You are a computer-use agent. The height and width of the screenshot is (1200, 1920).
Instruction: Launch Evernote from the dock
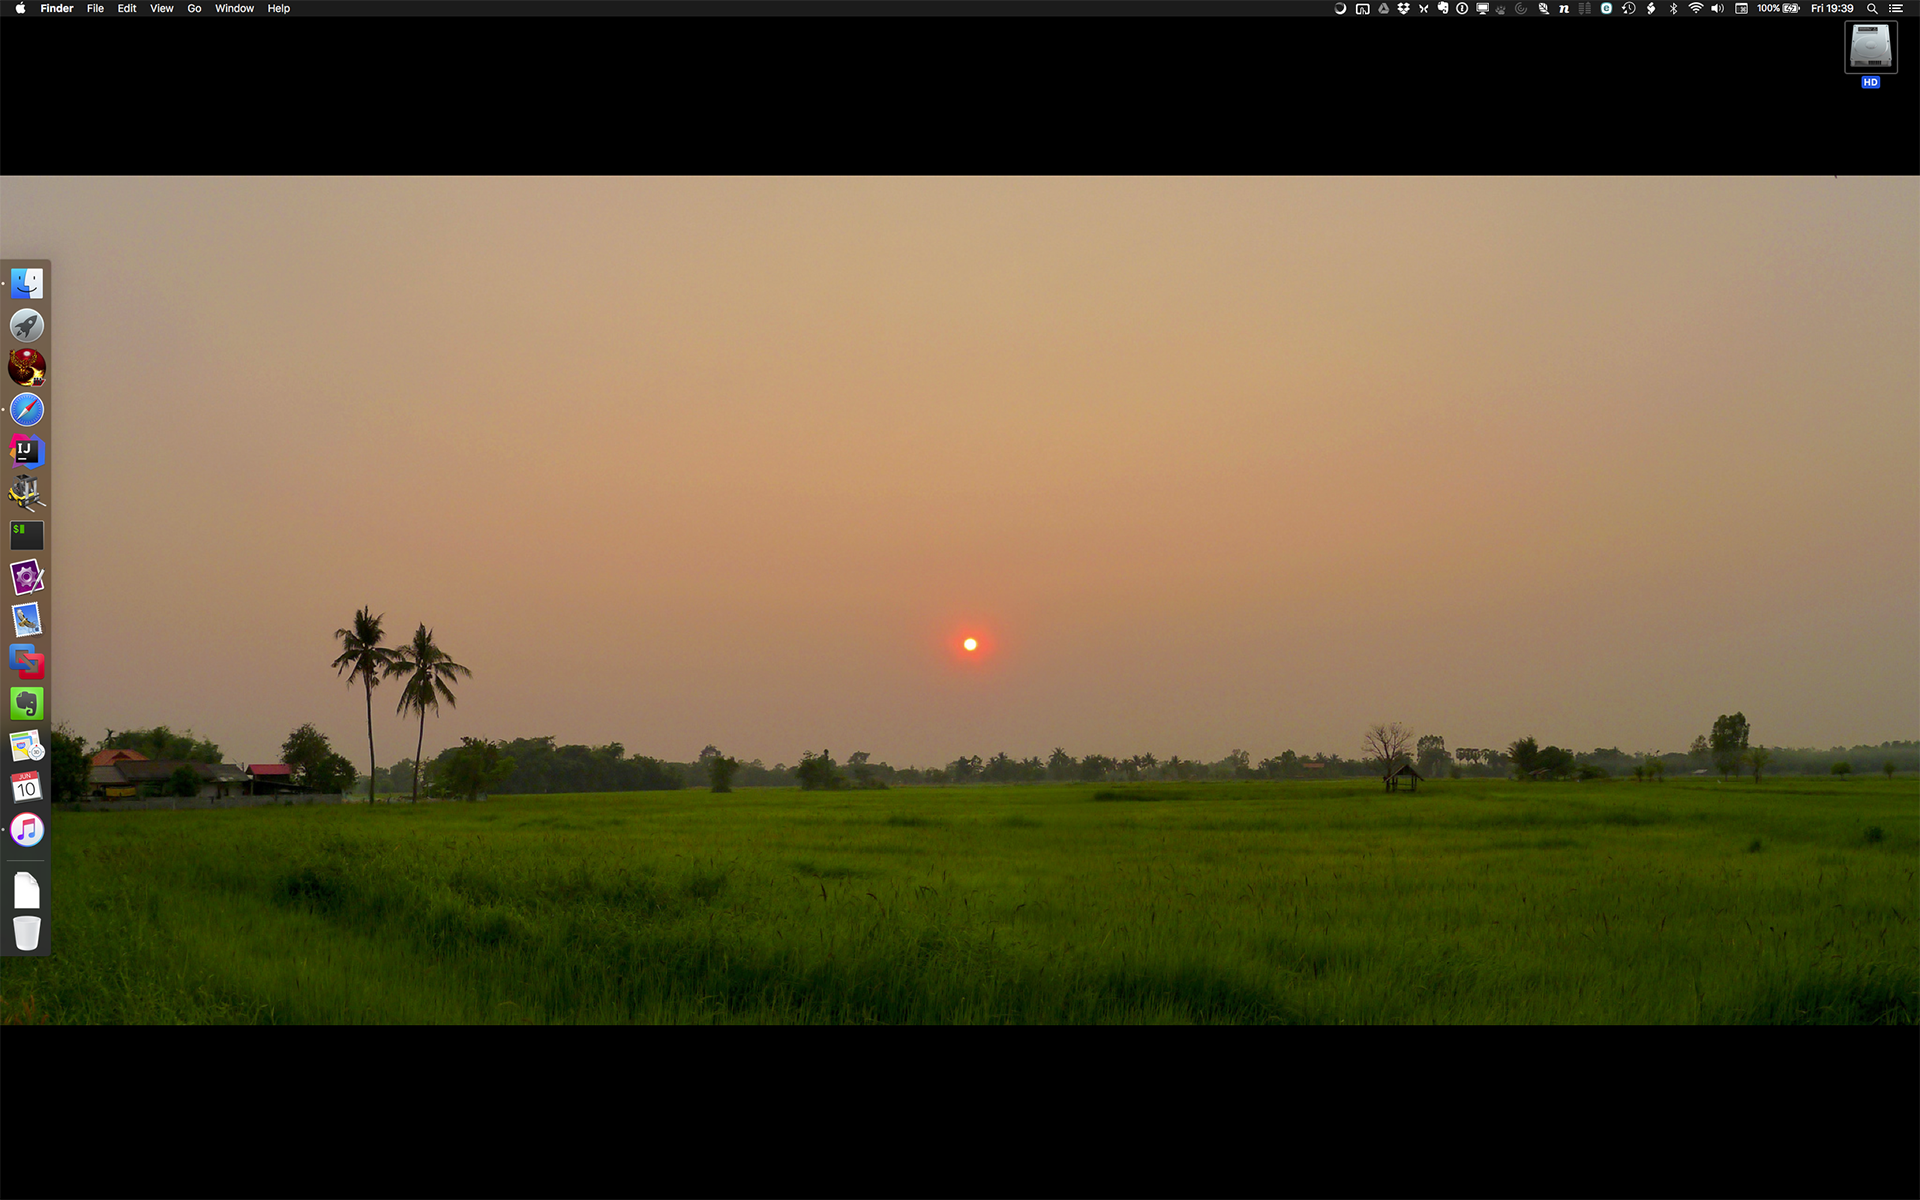point(27,704)
